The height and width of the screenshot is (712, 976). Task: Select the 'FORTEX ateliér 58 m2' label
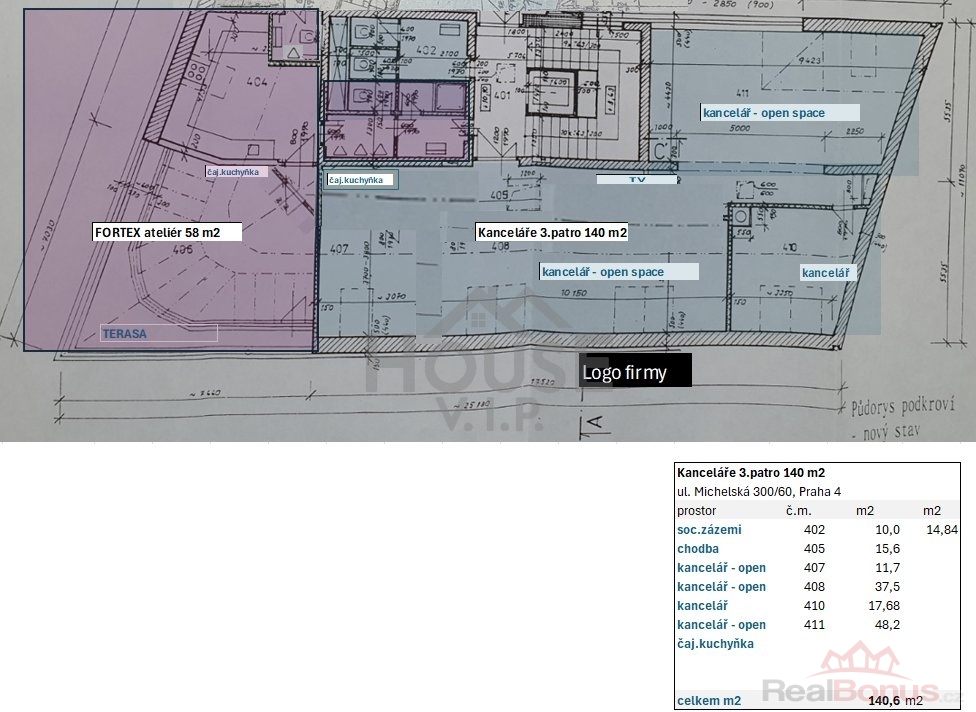tap(156, 232)
